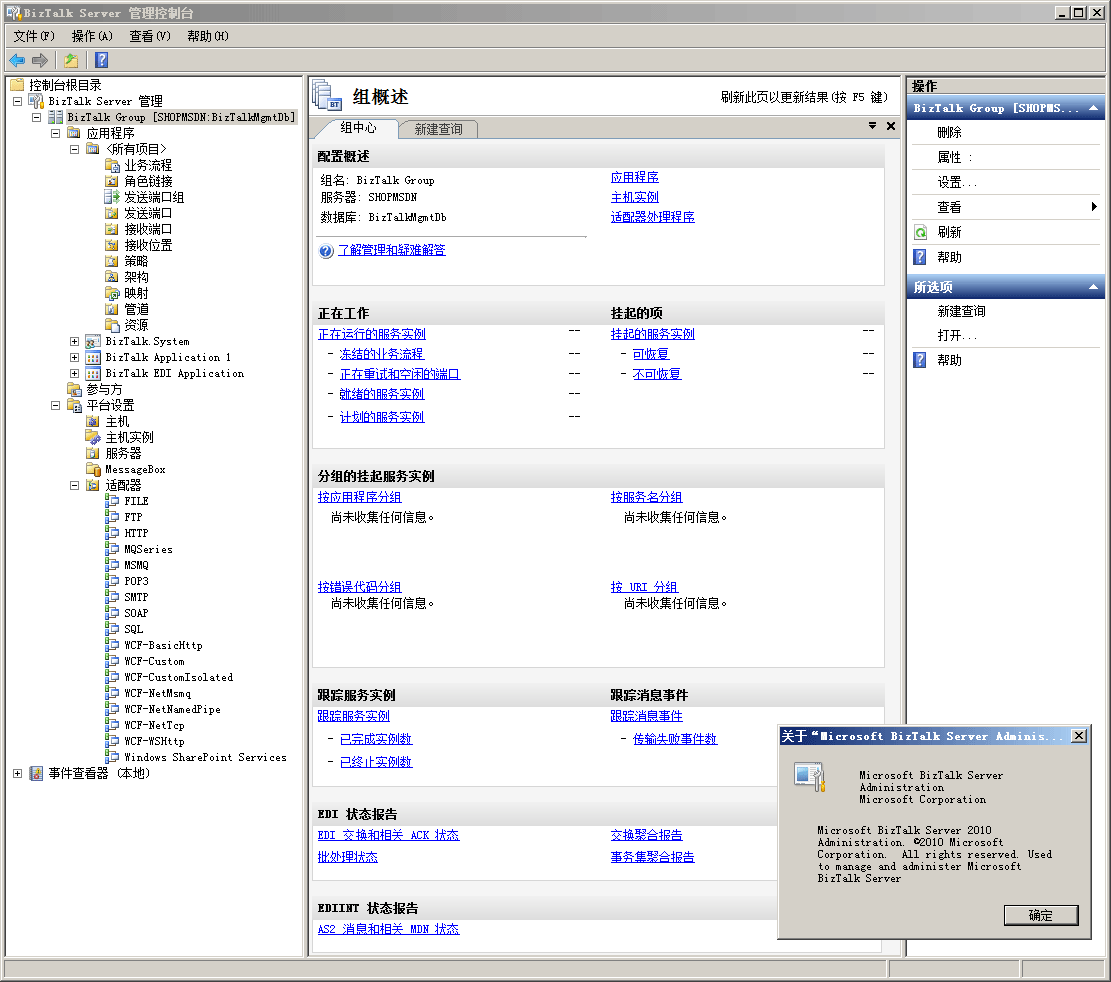The height and width of the screenshot is (982, 1111).
Task: Click 新建查询 under 所选项 in actions pane
Action: pos(961,311)
